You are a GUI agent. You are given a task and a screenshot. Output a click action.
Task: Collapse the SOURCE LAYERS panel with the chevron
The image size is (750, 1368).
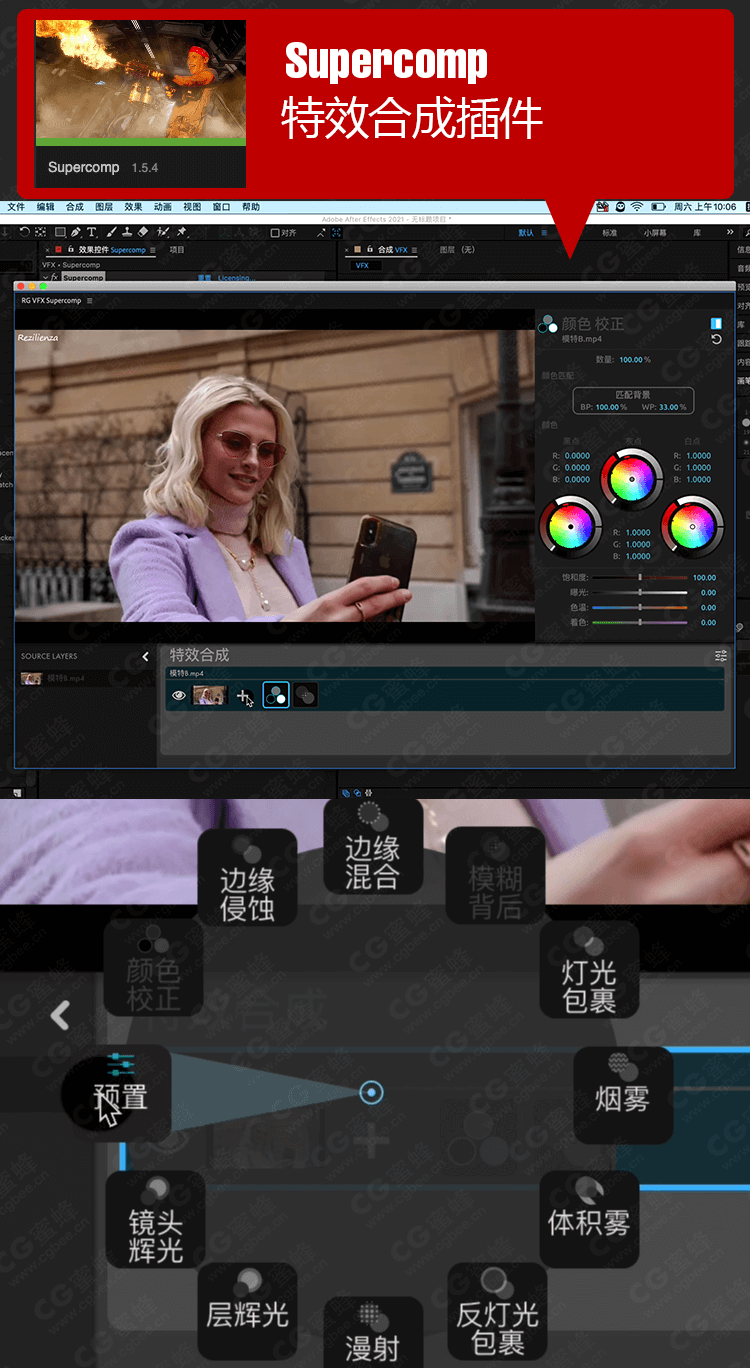(x=145, y=656)
